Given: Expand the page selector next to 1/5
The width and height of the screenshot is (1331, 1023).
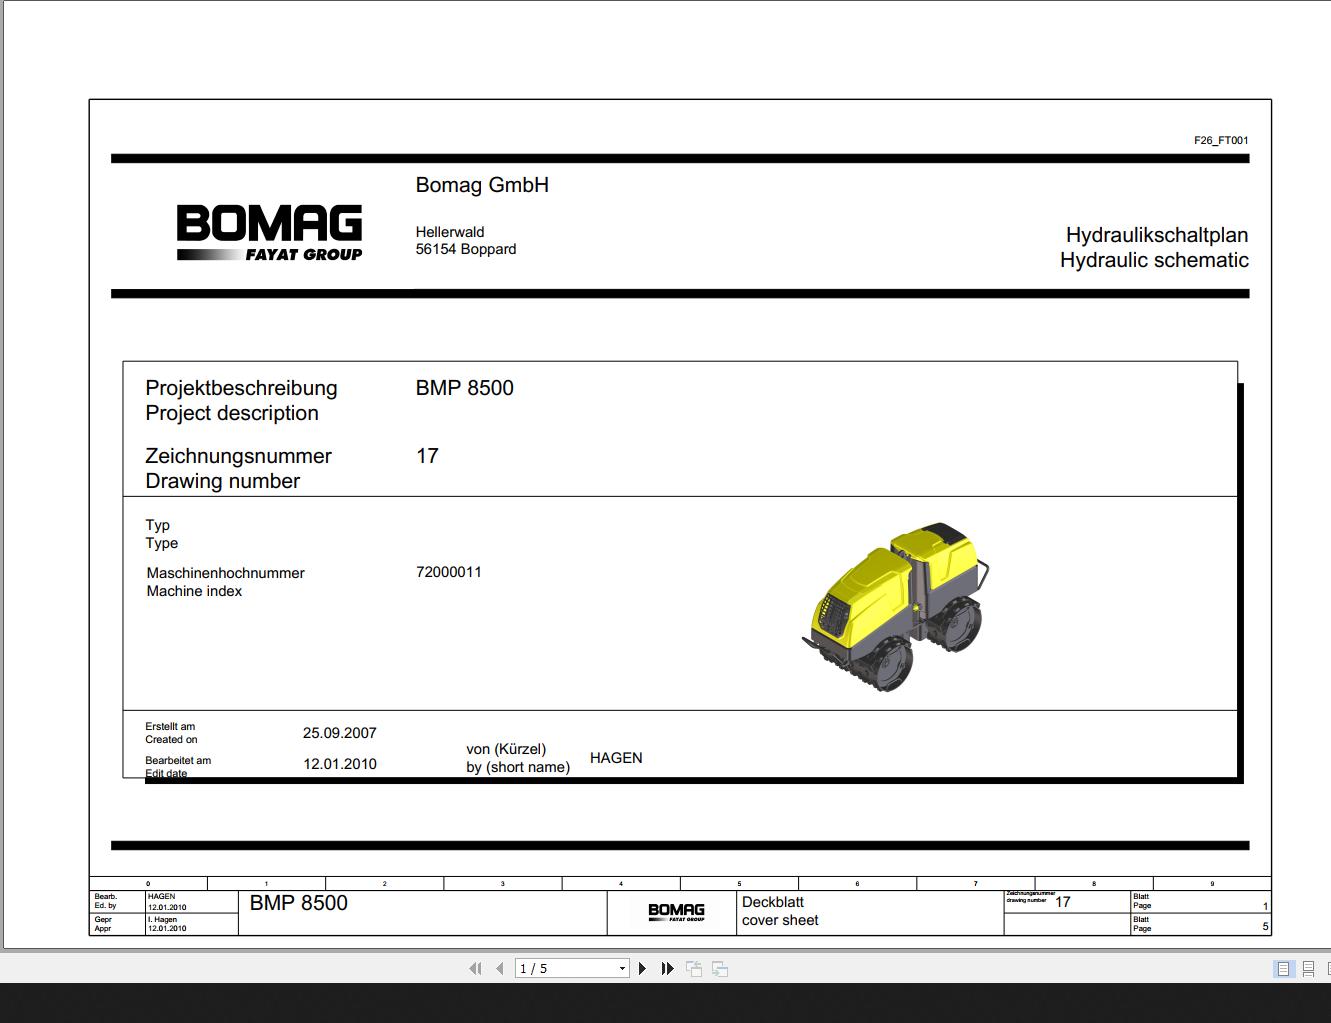Looking at the screenshot, I should [x=621, y=968].
